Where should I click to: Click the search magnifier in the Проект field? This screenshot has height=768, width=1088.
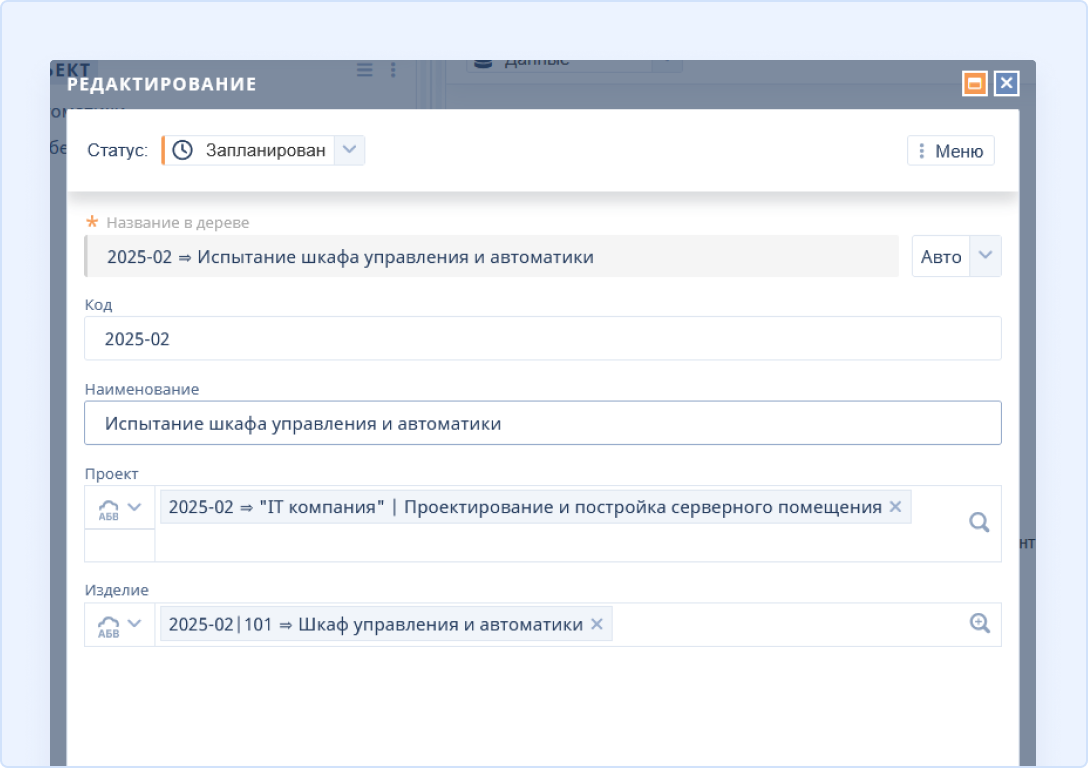(x=978, y=522)
